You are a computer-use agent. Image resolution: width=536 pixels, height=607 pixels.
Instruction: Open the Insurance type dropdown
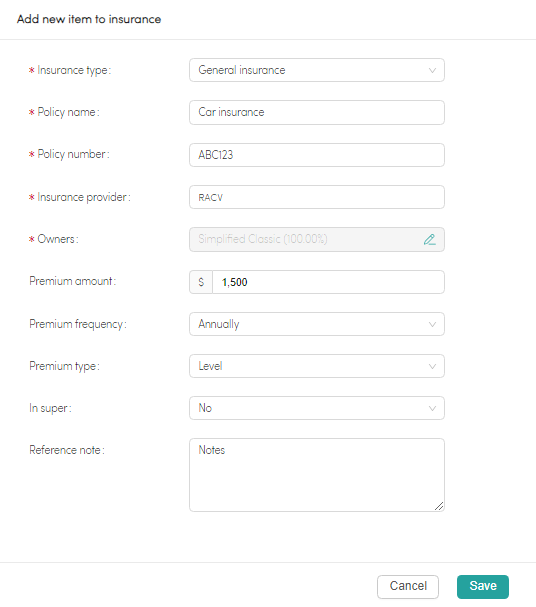coord(317,70)
